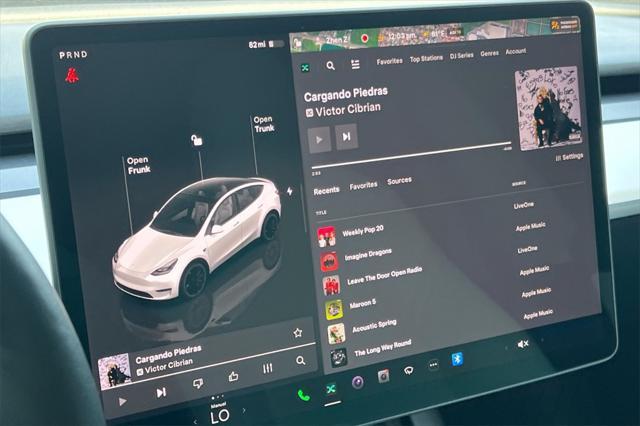Open the equalizer sliders icon
This screenshot has width=640, height=426.
coord(267,368)
